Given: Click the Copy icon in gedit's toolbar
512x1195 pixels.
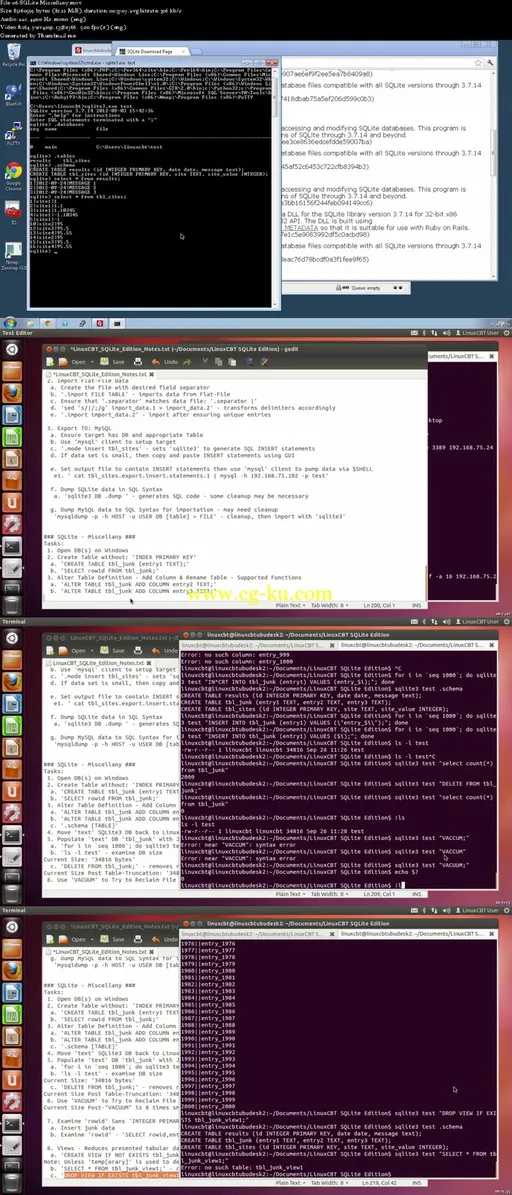Looking at the screenshot, I should point(219,362).
